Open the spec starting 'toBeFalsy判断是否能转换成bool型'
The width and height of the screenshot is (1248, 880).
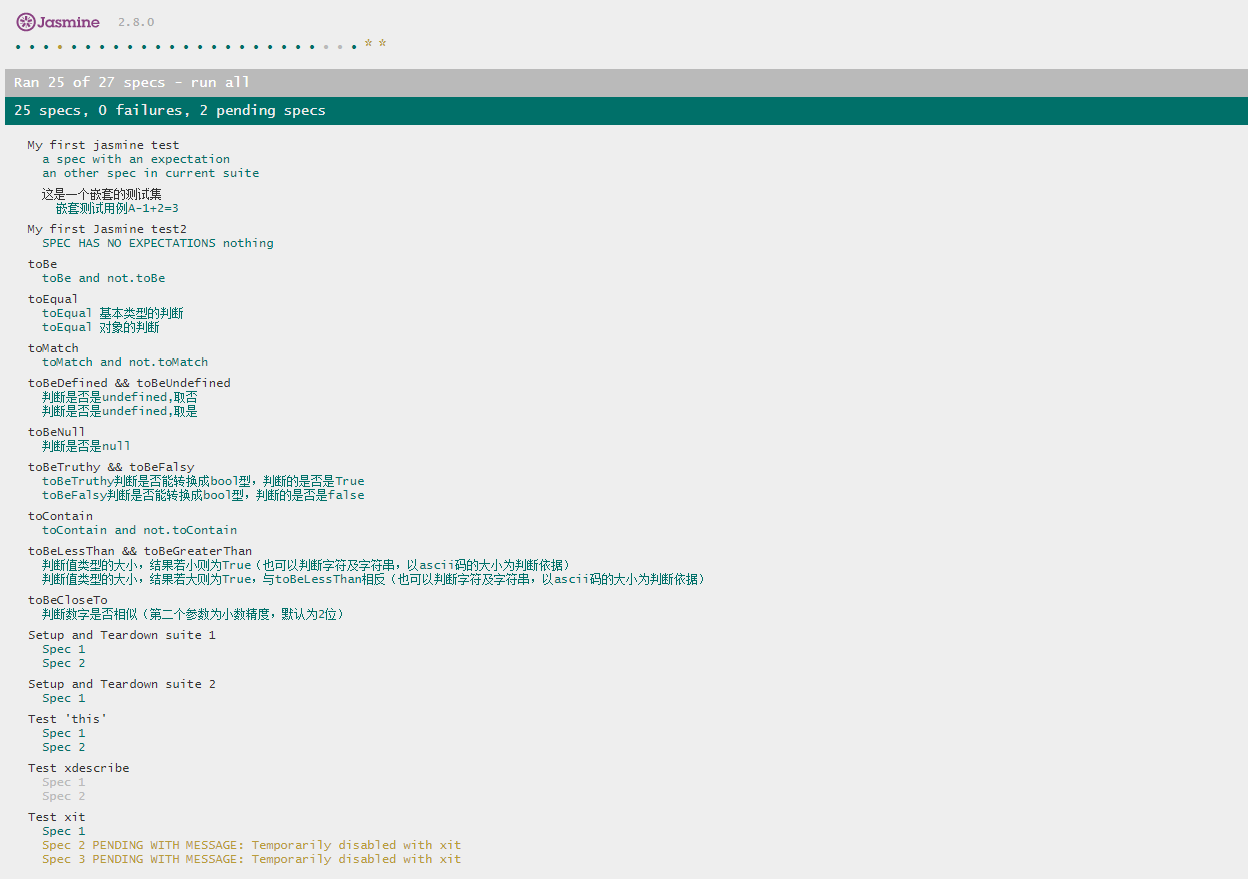click(203, 495)
